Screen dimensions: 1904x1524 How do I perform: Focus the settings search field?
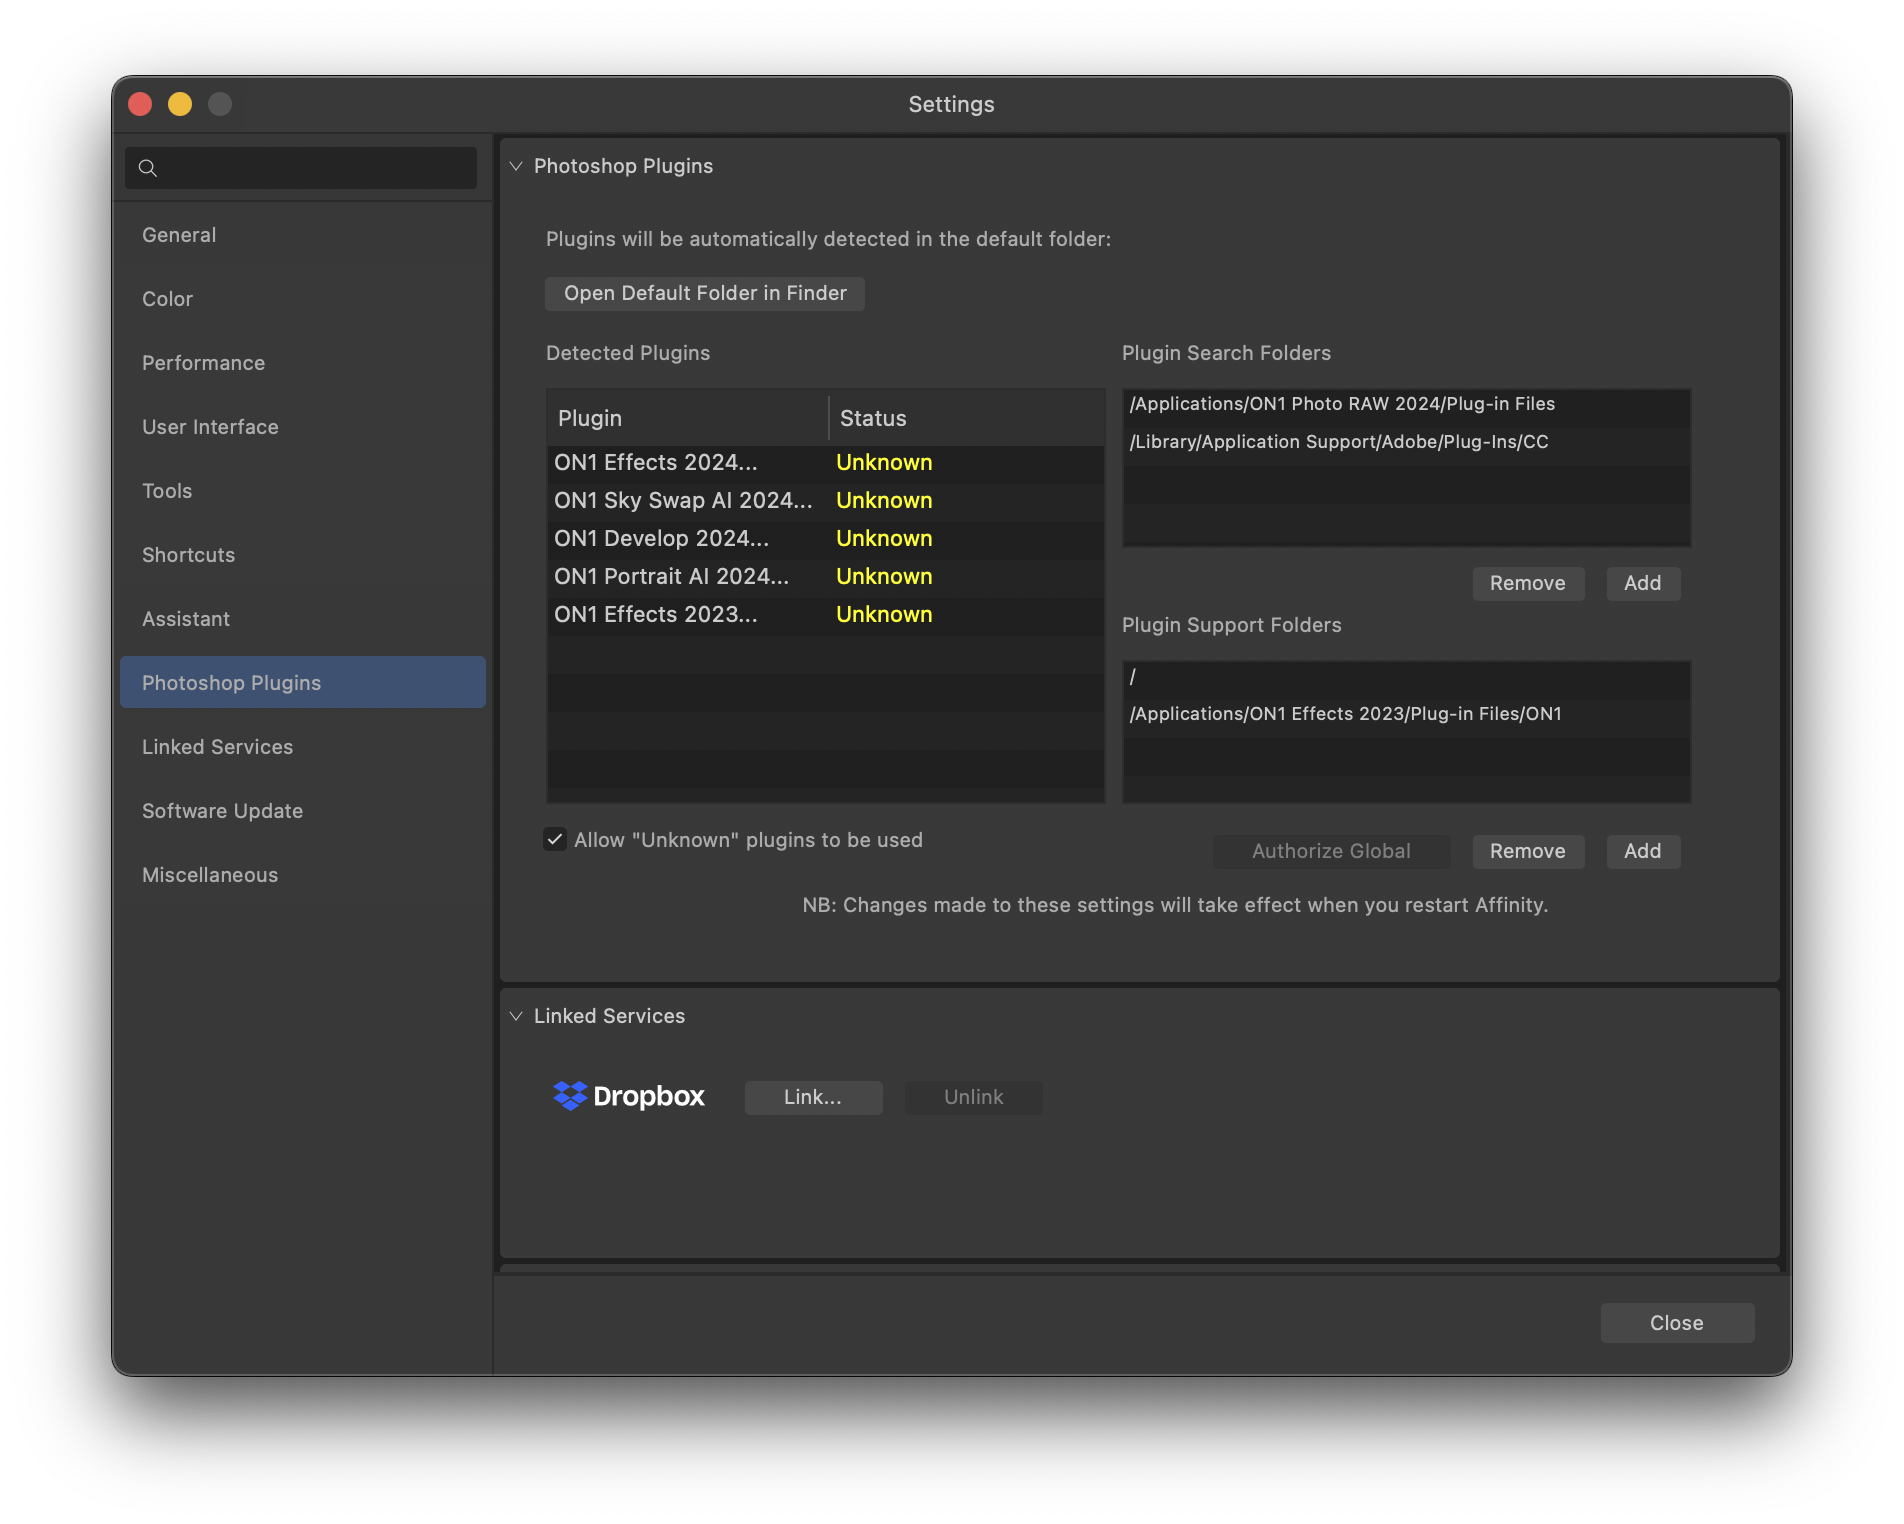(x=301, y=168)
